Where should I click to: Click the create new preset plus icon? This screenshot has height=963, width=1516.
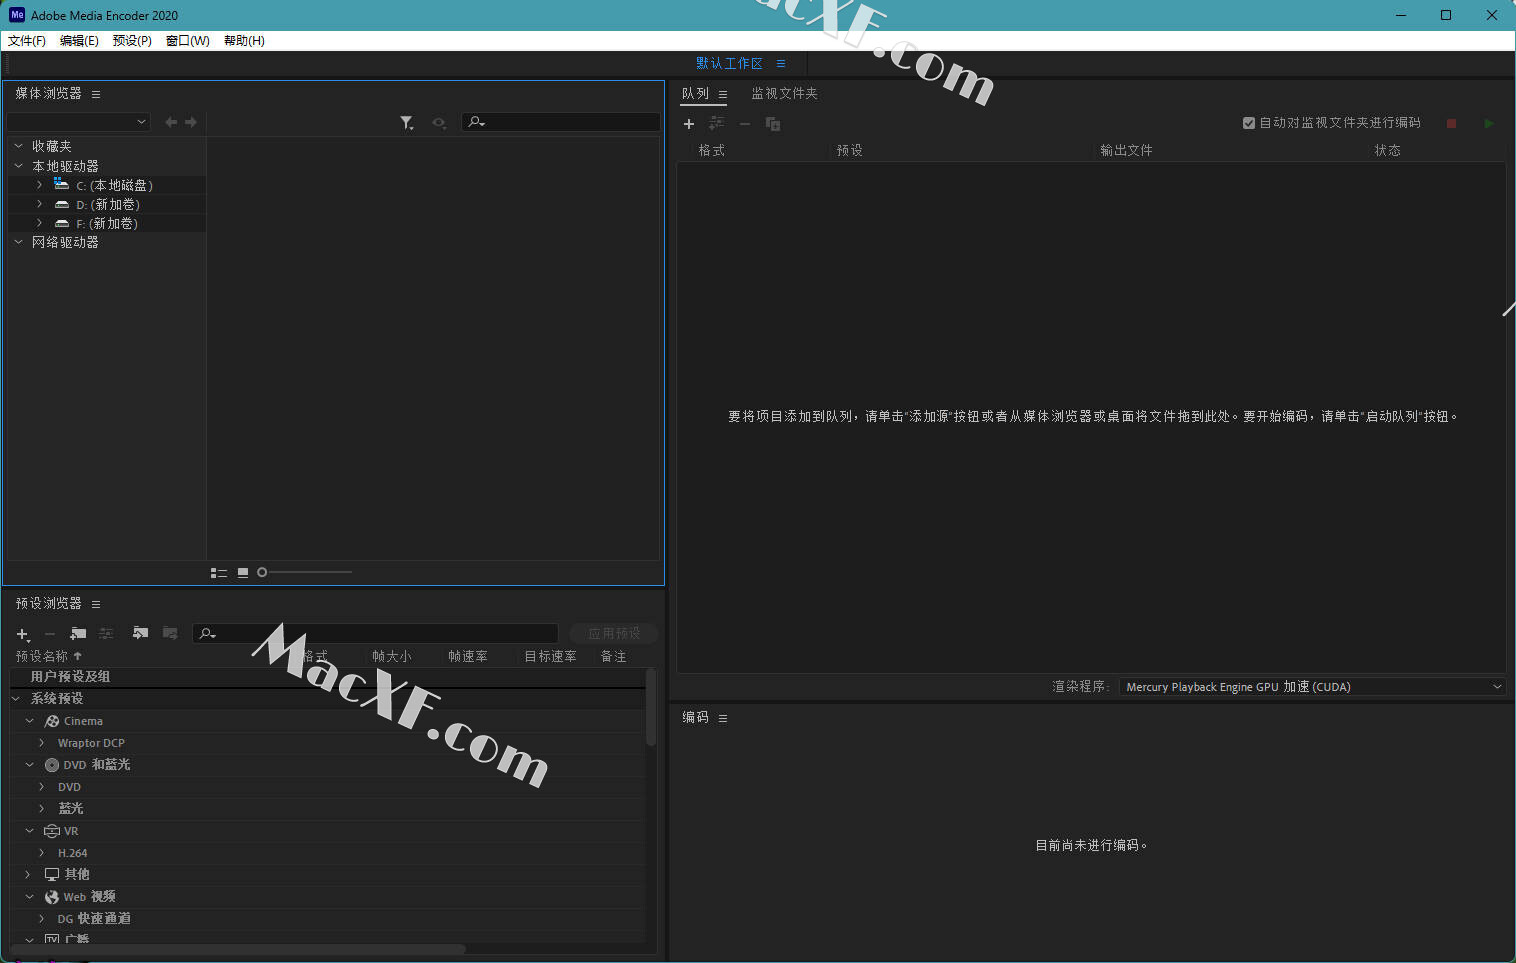click(23, 634)
